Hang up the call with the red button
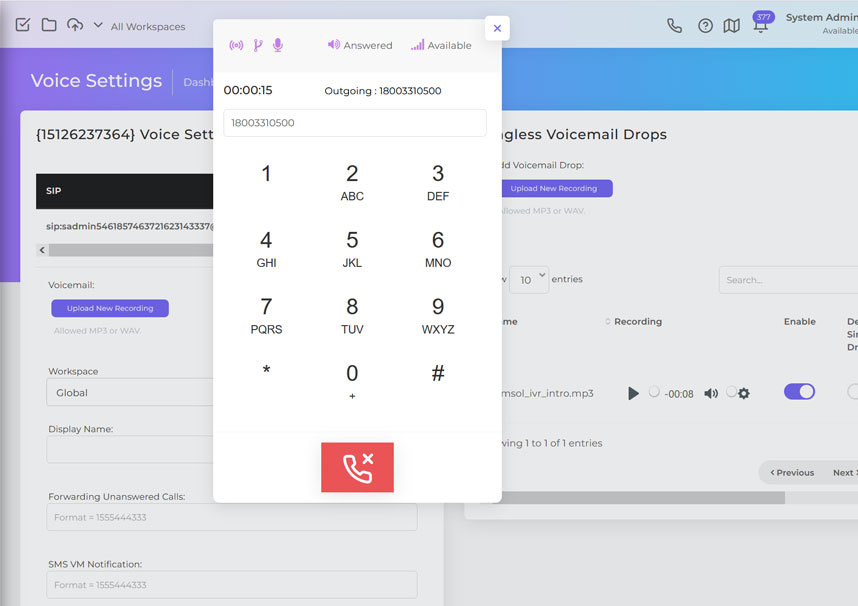Image resolution: width=858 pixels, height=606 pixels. 357,467
